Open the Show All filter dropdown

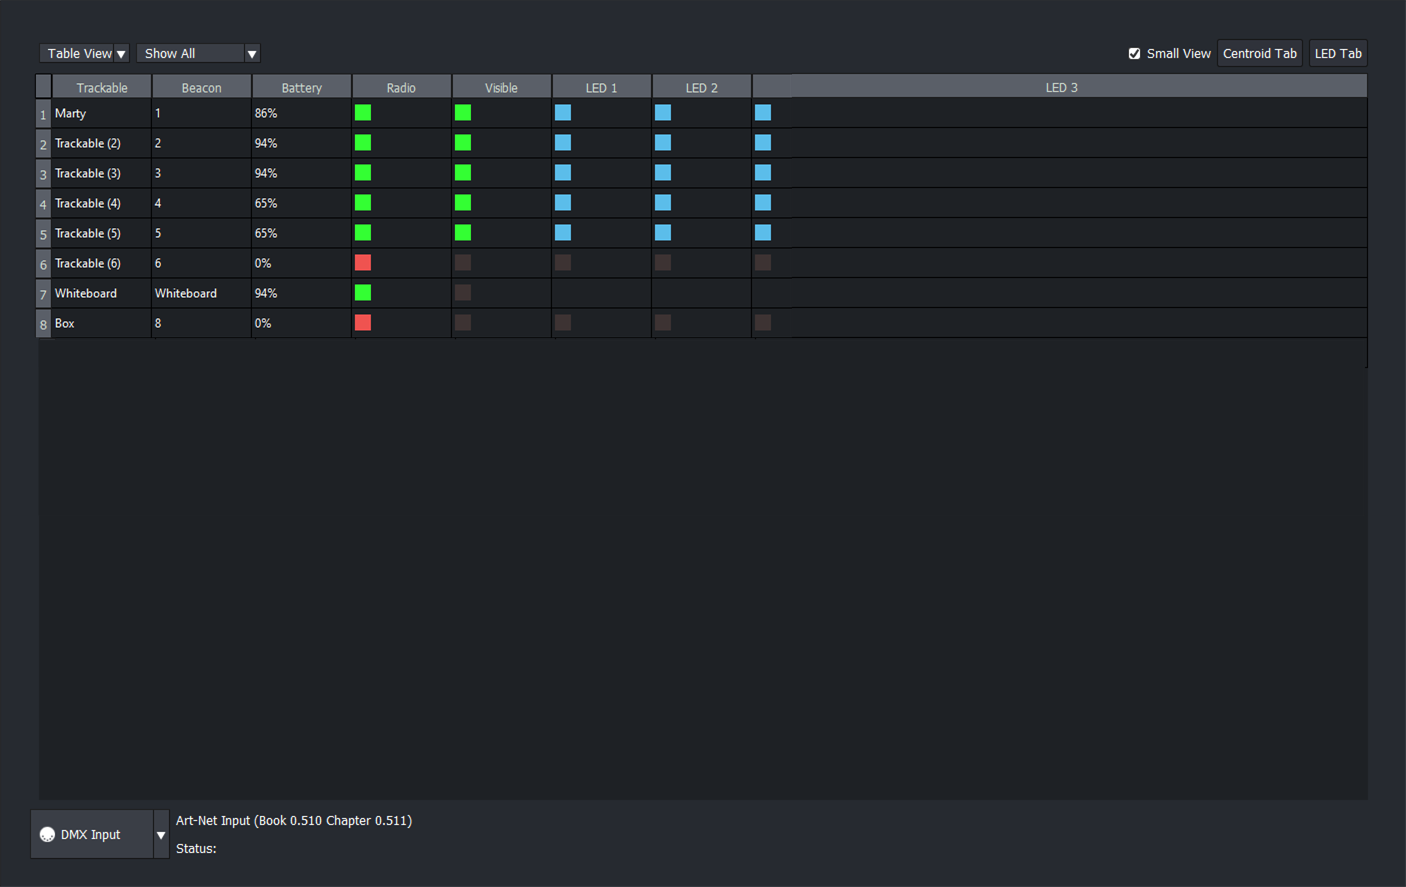[x=198, y=53]
